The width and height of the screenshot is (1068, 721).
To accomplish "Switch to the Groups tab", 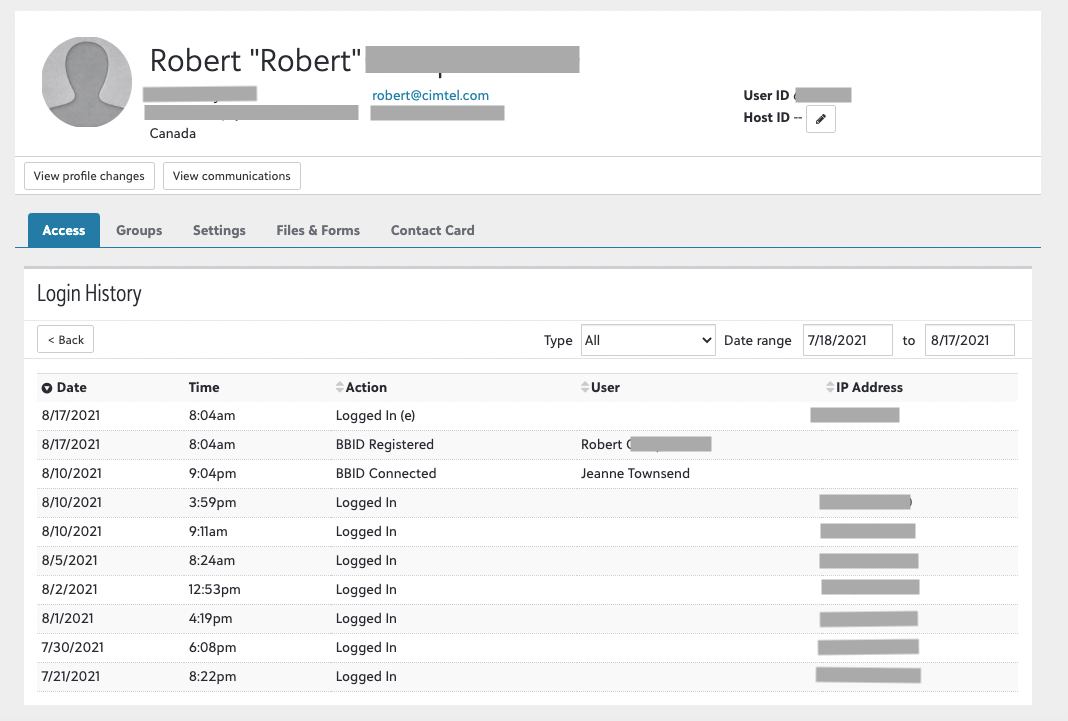I will [139, 230].
